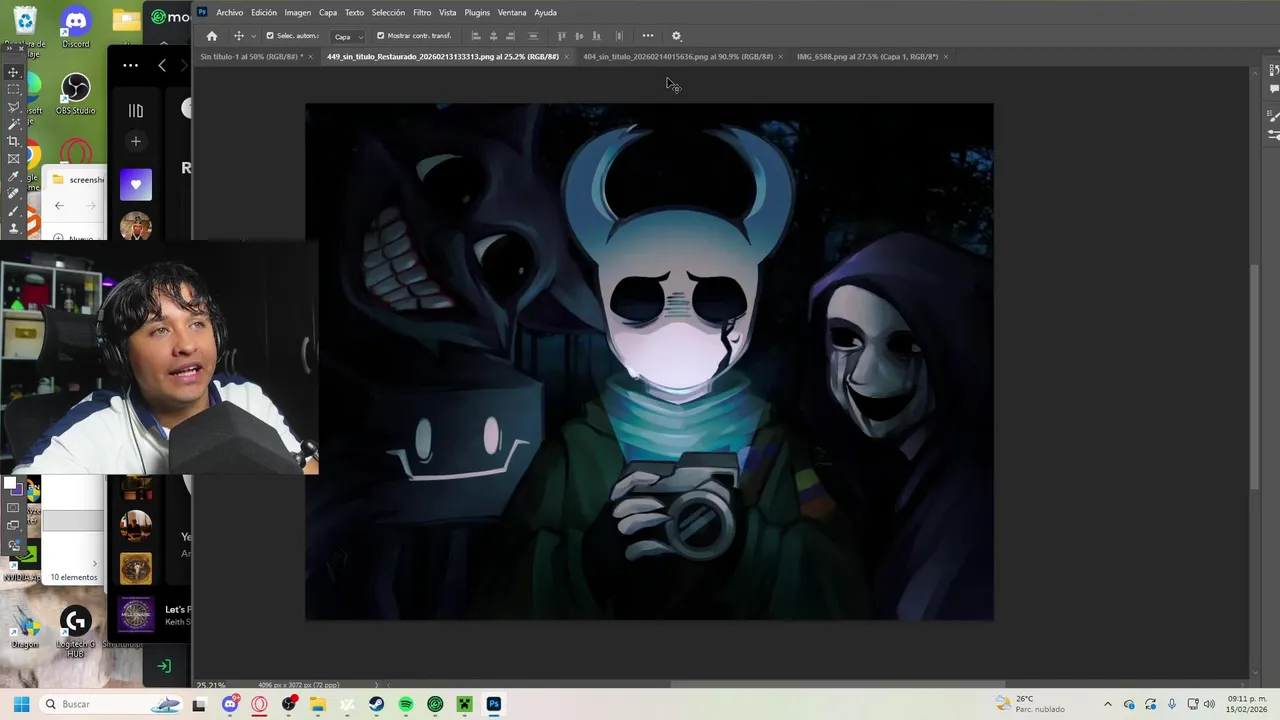Align right edges in options bar
Image resolution: width=1280 pixels, height=720 pixels.
tap(510, 36)
